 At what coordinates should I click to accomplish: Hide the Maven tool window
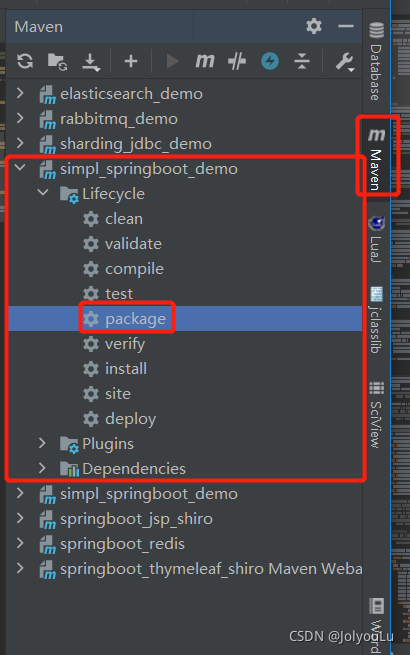point(346,26)
